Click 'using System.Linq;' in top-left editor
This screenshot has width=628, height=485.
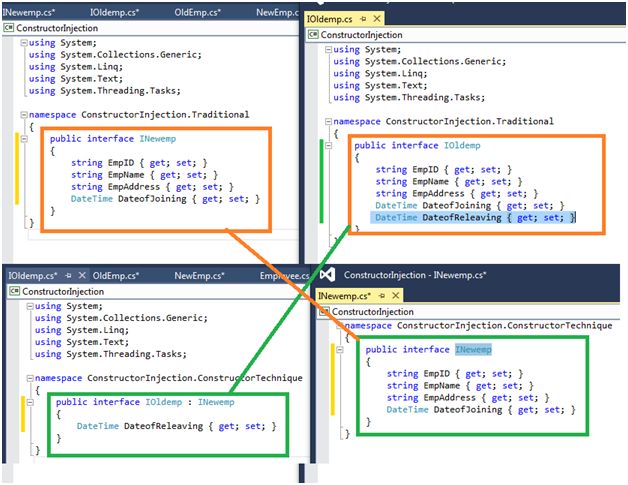click(76, 66)
